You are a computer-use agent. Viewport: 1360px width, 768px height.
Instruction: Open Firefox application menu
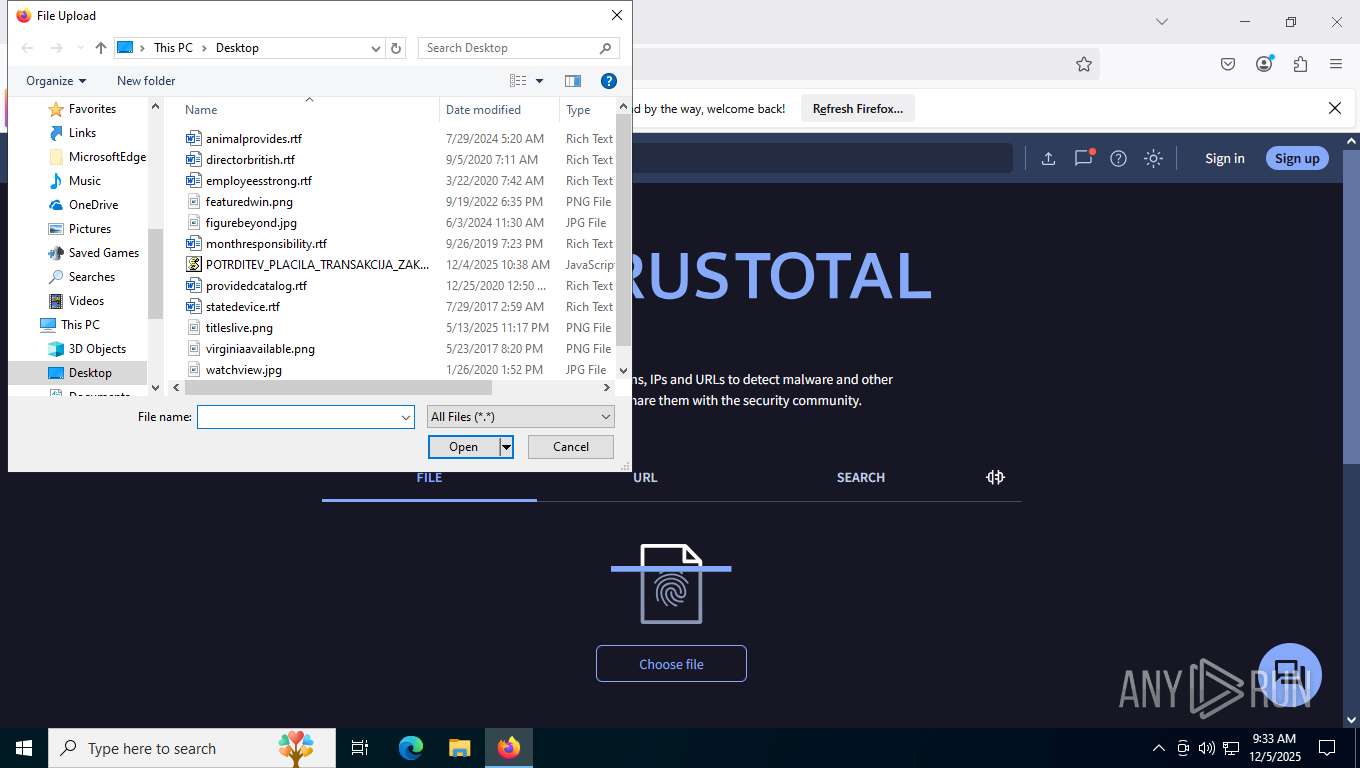pyautogui.click(x=1336, y=64)
